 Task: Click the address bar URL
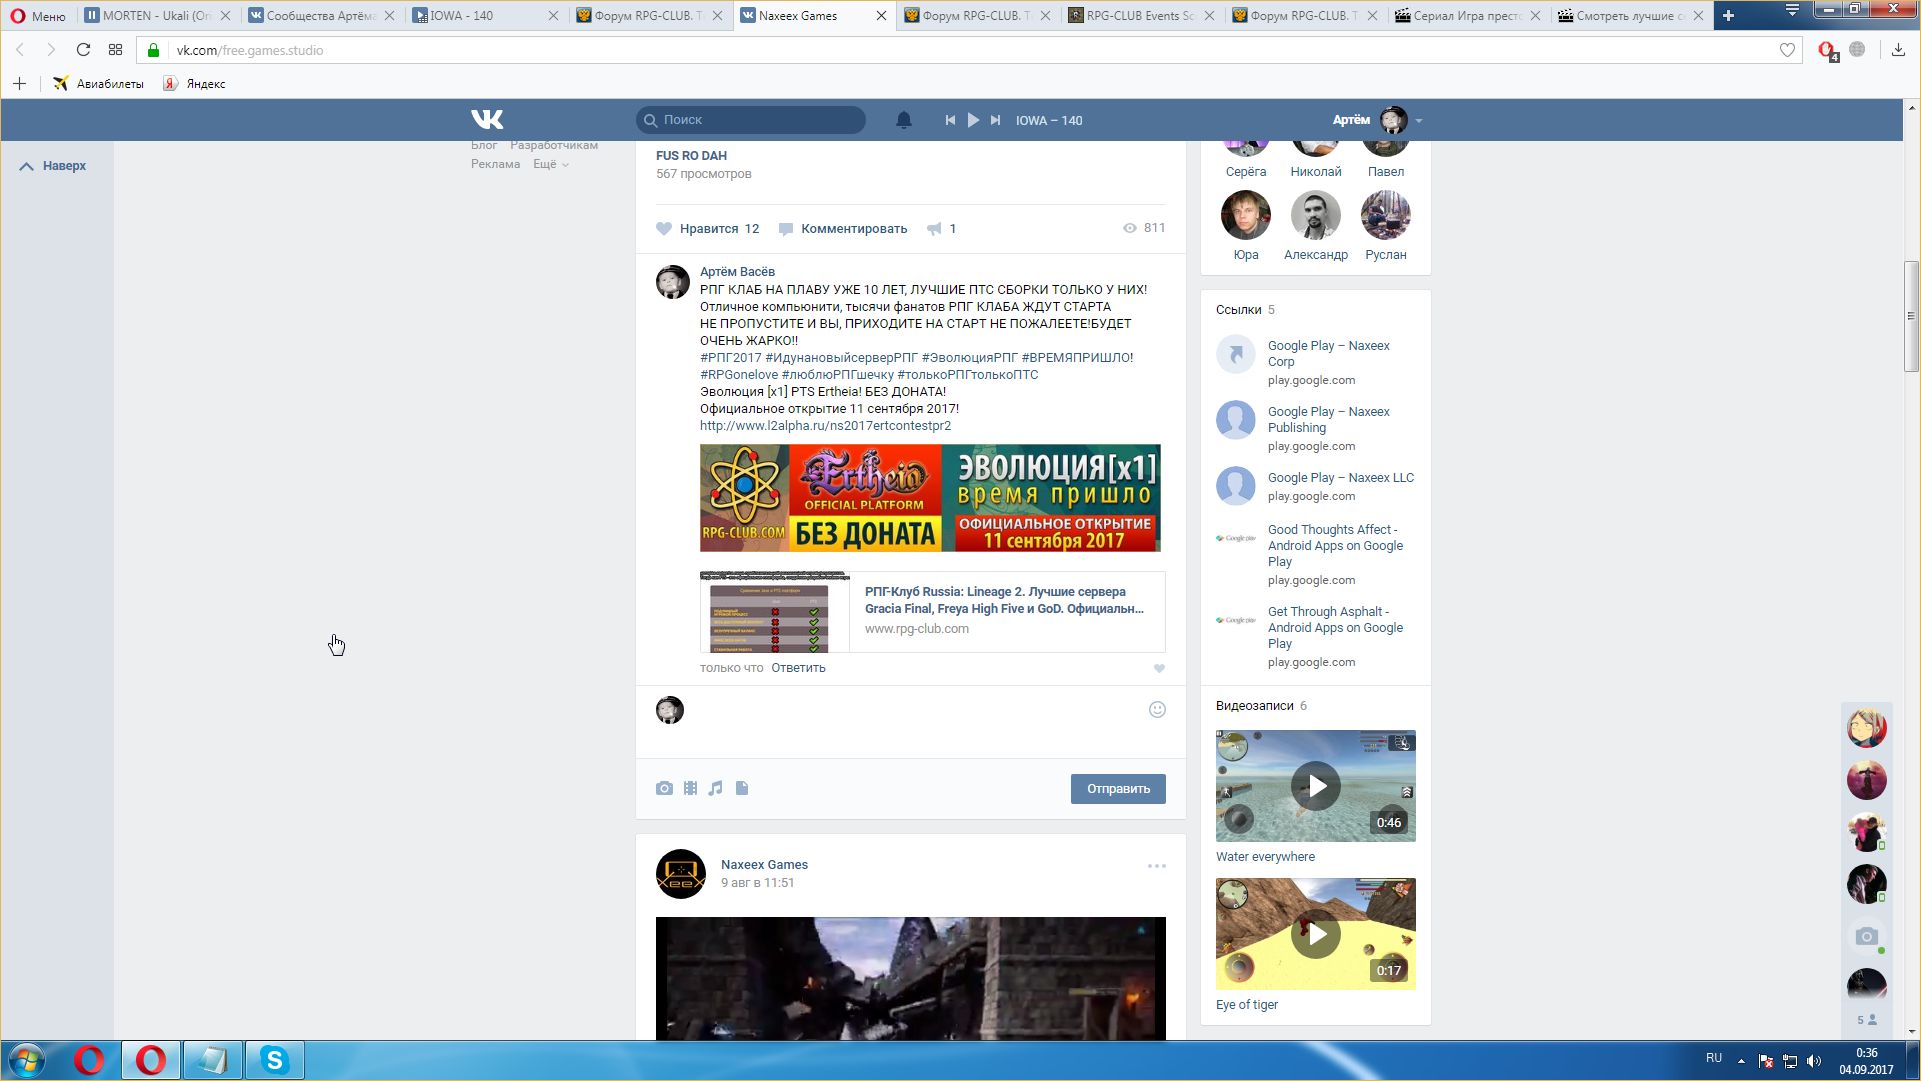(x=250, y=50)
